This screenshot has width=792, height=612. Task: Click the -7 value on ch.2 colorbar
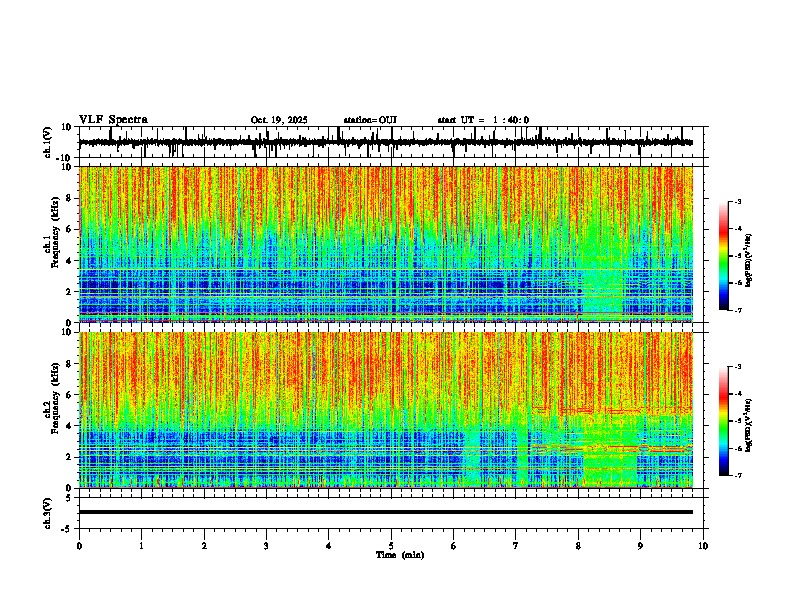(x=738, y=476)
